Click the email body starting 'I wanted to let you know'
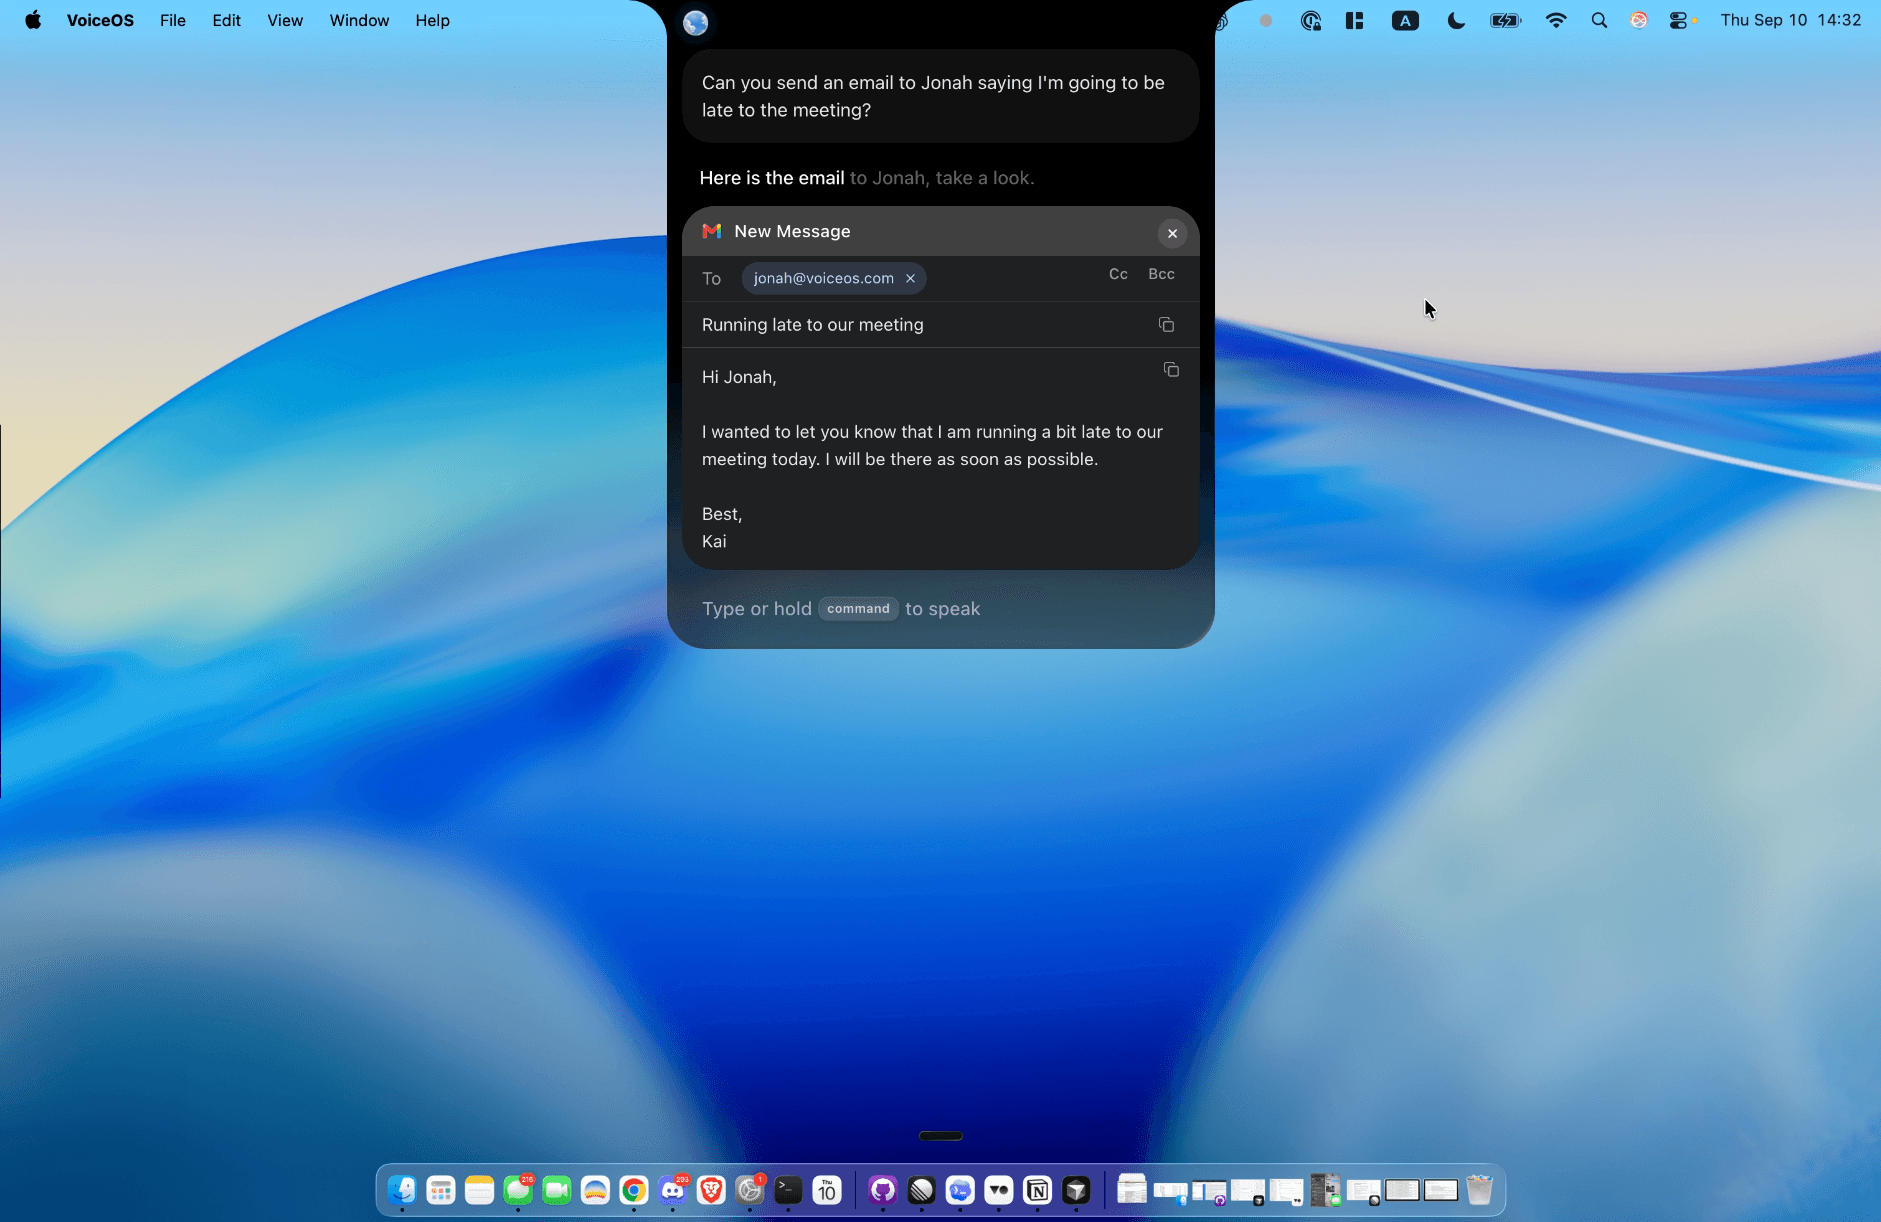The height and width of the screenshot is (1222, 1881). pyautogui.click(x=932, y=446)
